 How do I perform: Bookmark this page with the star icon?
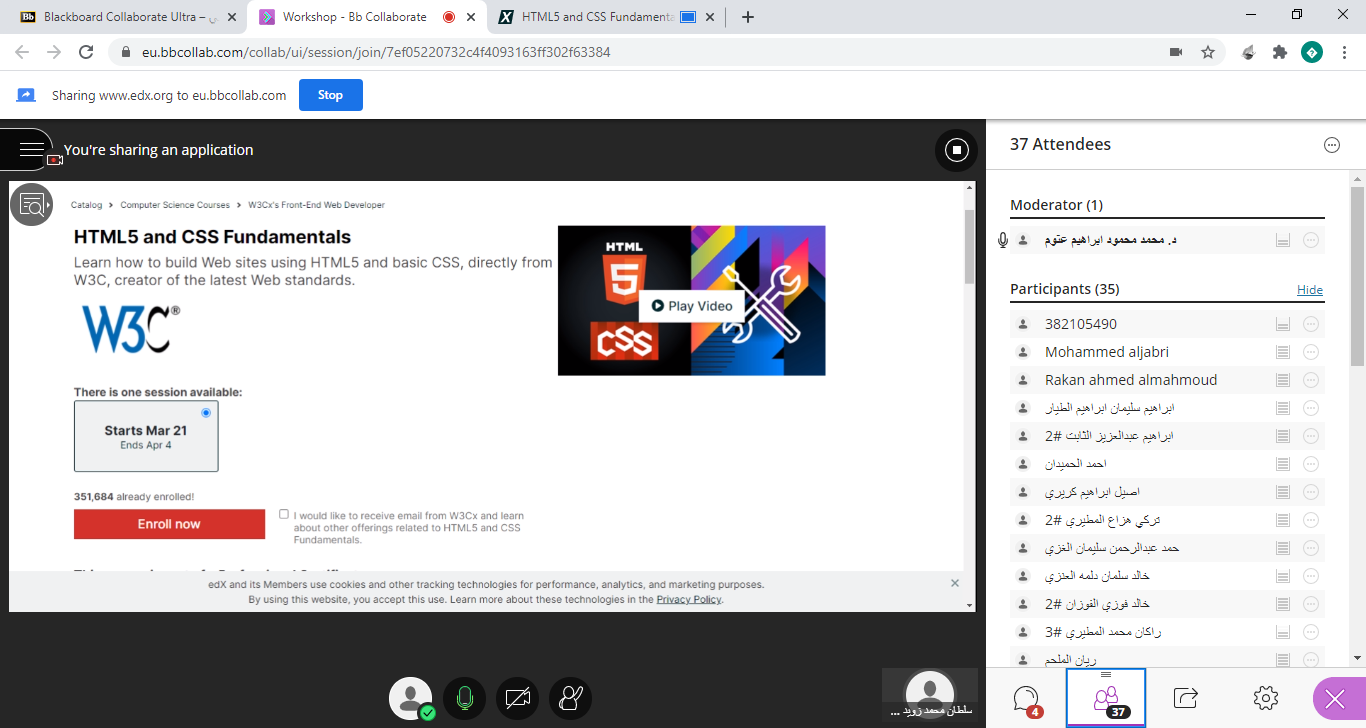[1208, 52]
